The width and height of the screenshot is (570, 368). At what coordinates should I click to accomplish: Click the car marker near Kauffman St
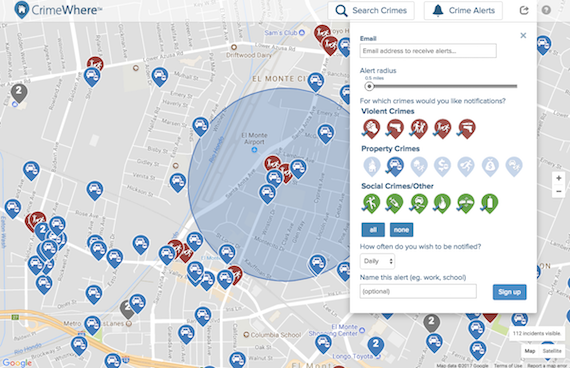coord(227,253)
